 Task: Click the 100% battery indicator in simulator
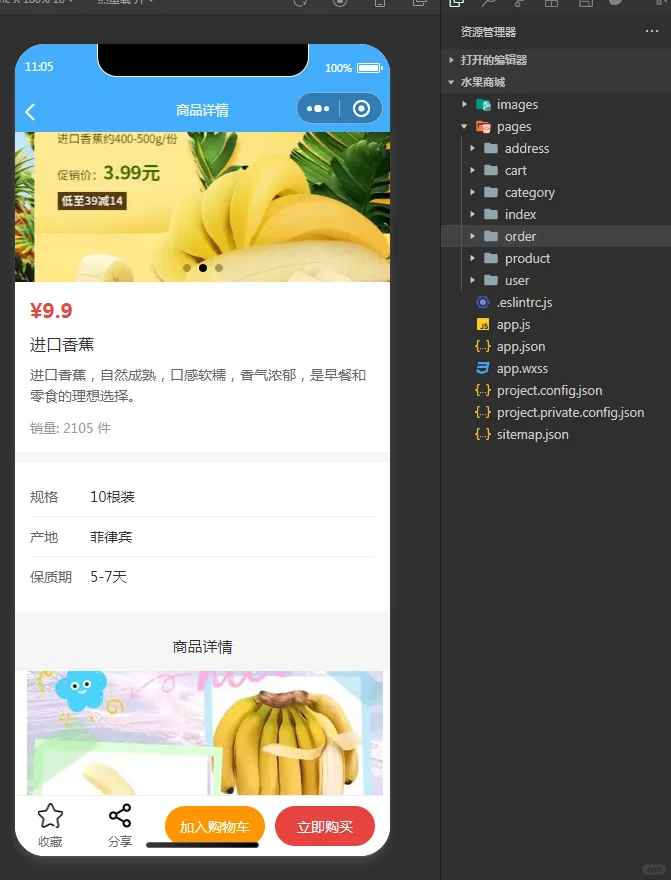(x=353, y=68)
